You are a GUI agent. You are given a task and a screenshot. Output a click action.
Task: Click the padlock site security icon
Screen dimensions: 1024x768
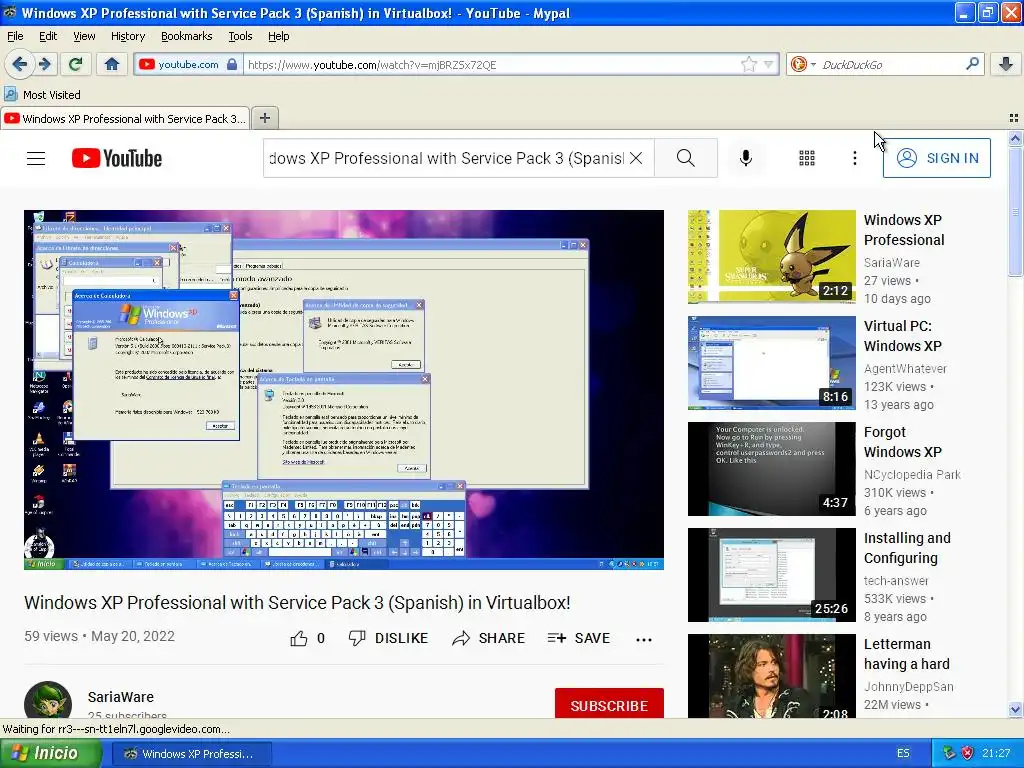tap(232, 64)
